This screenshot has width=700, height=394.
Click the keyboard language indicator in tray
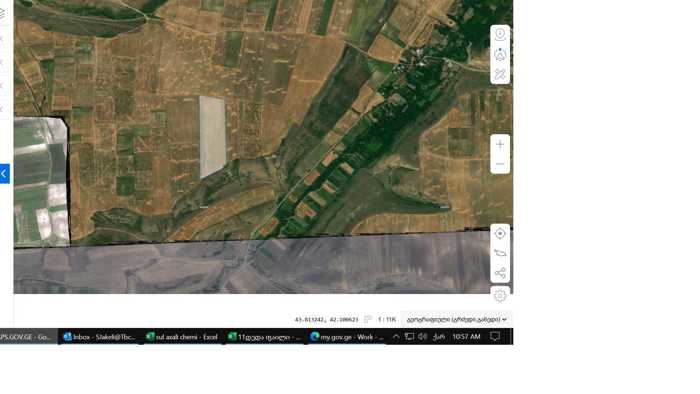[438, 337]
